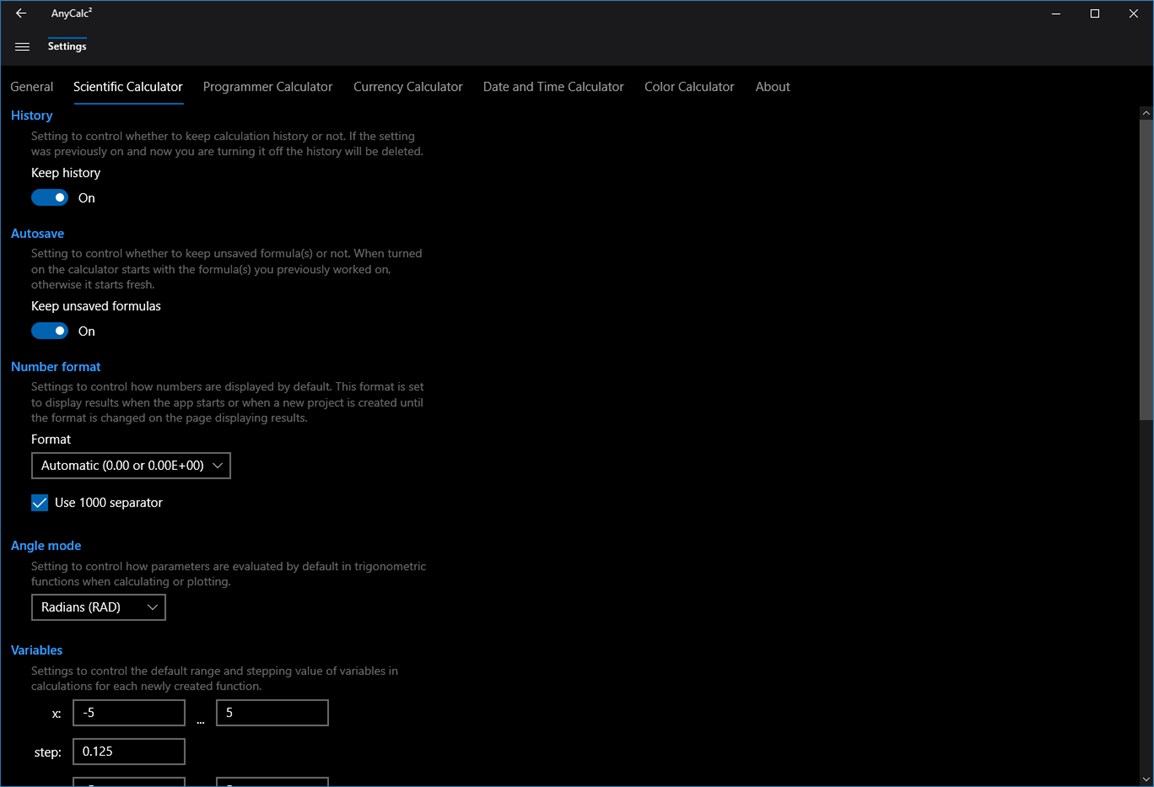Open the number Format dropdown

coord(131,465)
